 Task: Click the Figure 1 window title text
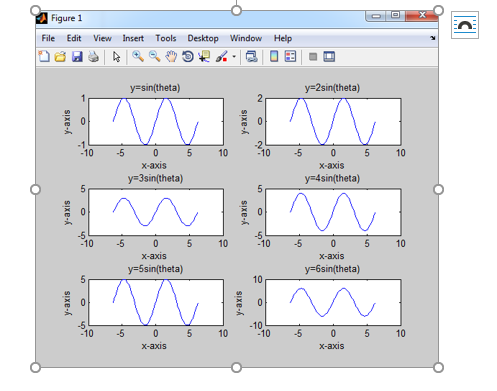coord(66,18)
